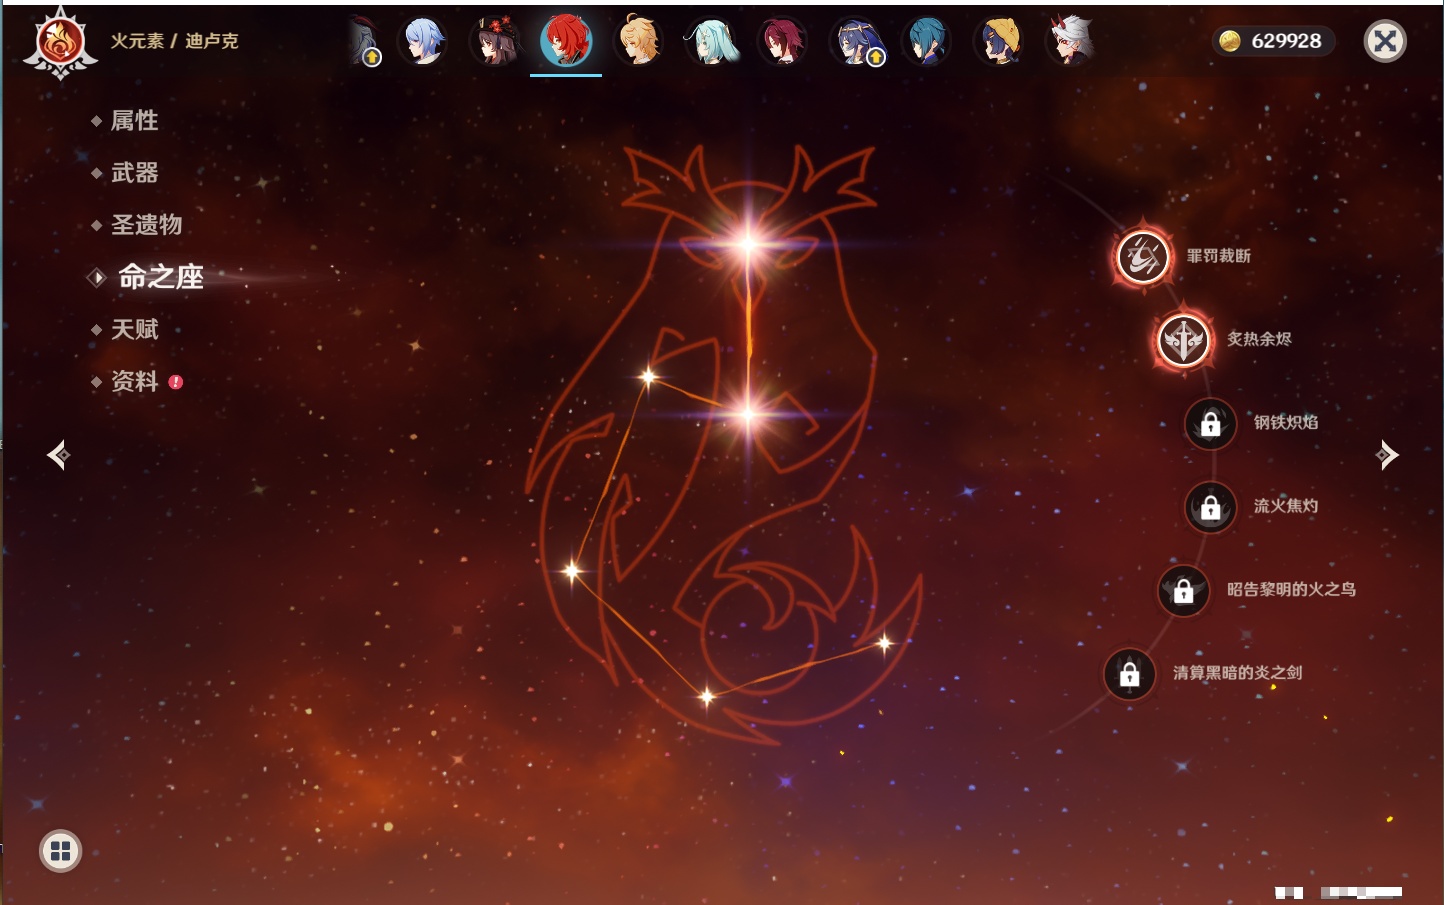Click the locked 昭告黎明的火之鸟 node icon

click(x=1184, y=591)
